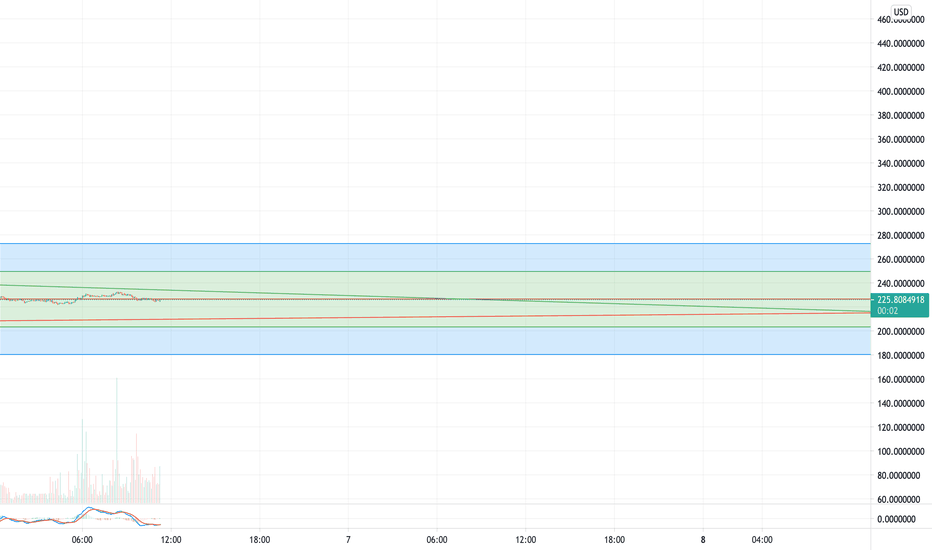This screenshot has width=932, height=550.
Task: Click the day 7 date label on time axis
Action: pyautogui.click(x=348, y=540)
